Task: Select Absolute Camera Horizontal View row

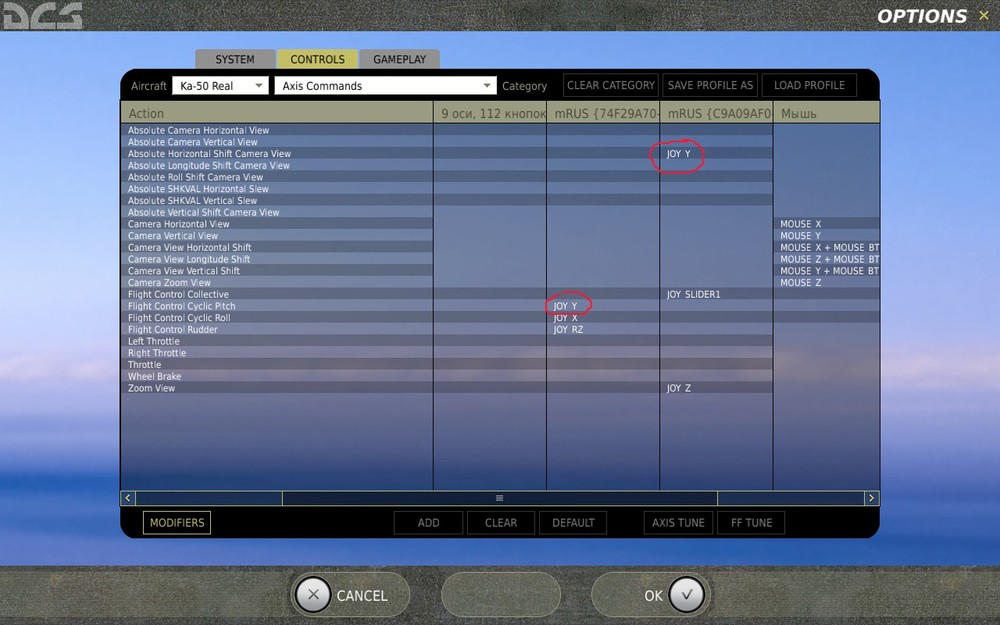Action: (x=277, y=130)
